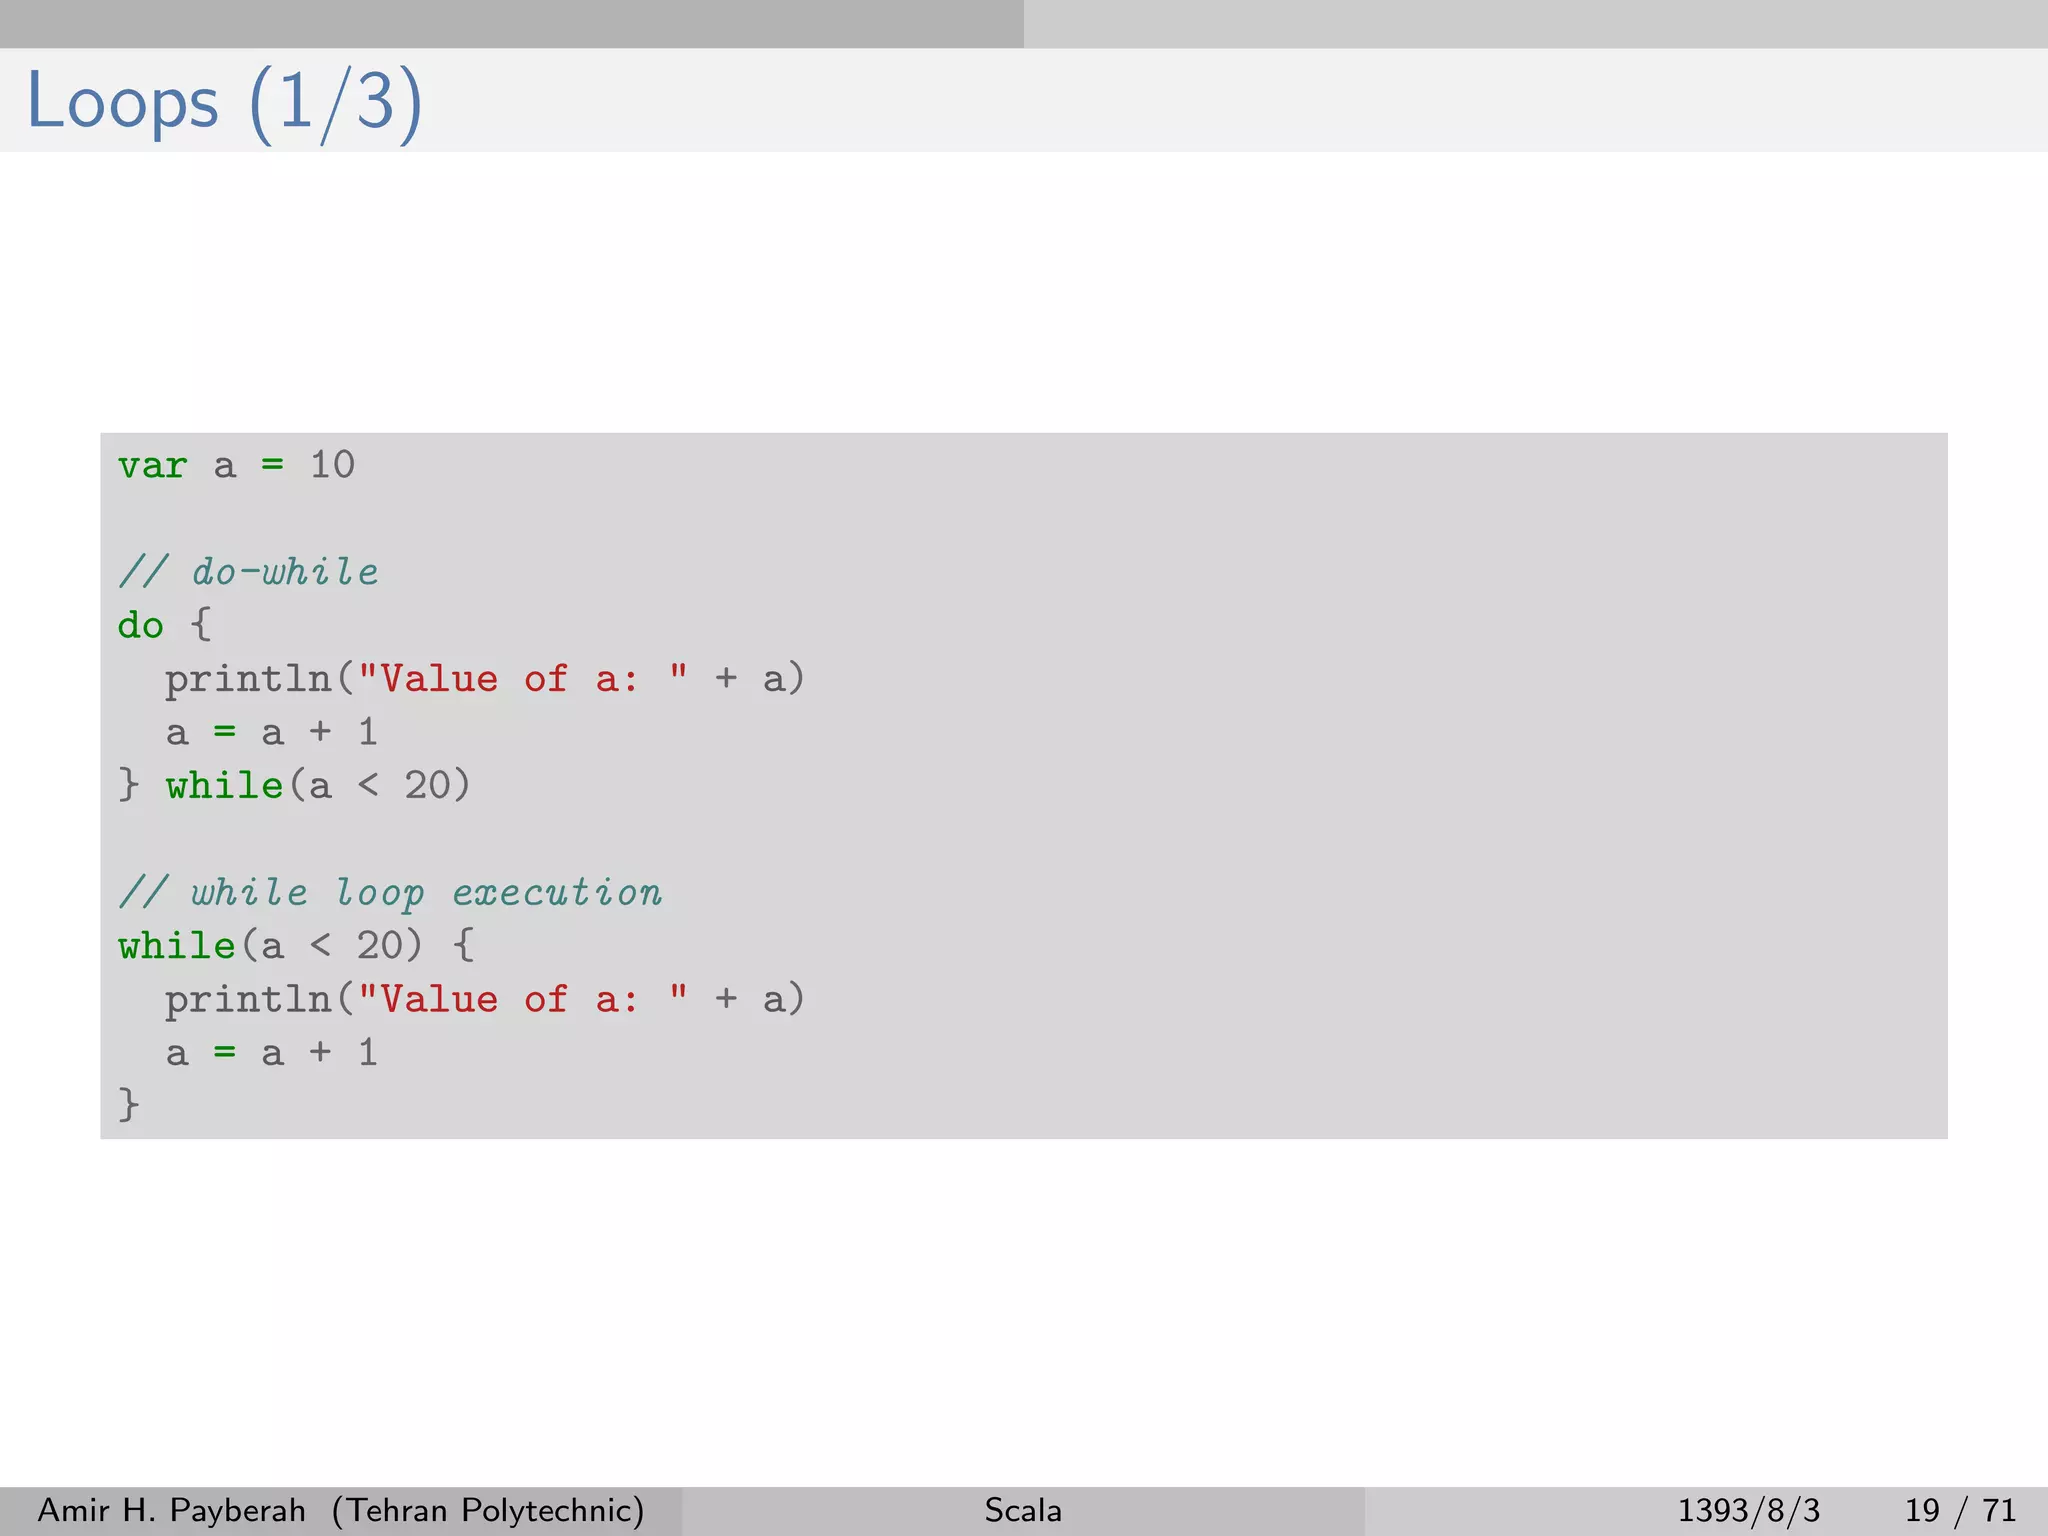This screenshot has height=1536, width=2048.
Task: Click author name 'Amir H. Payberah' in footer
Action: (171, 1510)
